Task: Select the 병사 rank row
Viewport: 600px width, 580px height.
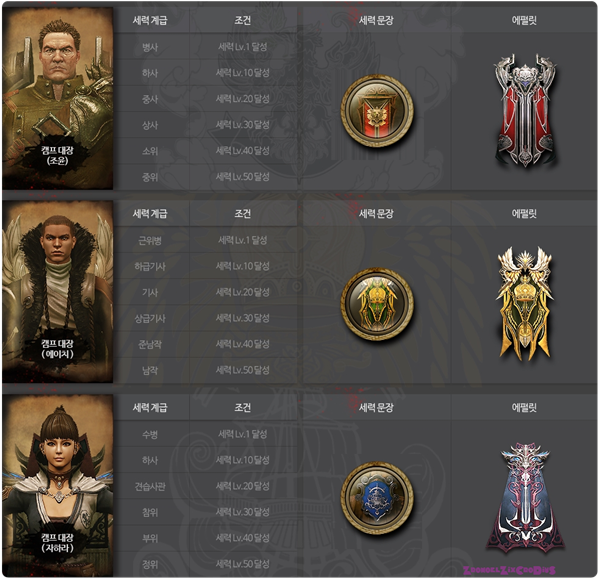Action: (205, 47)
